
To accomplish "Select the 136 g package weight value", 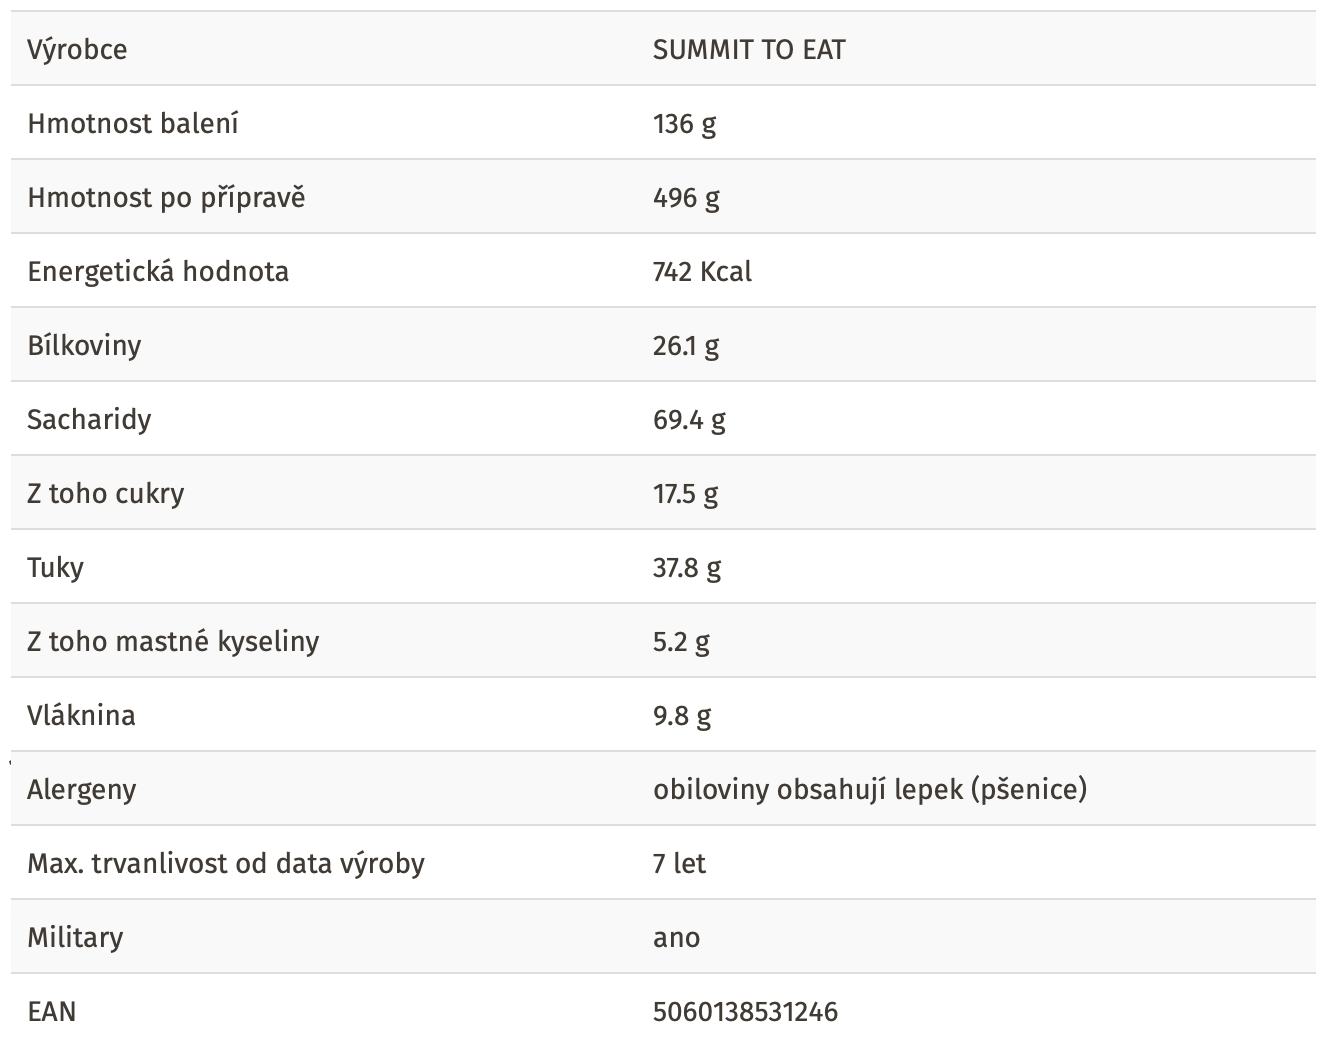I will [x=685, y=124].
